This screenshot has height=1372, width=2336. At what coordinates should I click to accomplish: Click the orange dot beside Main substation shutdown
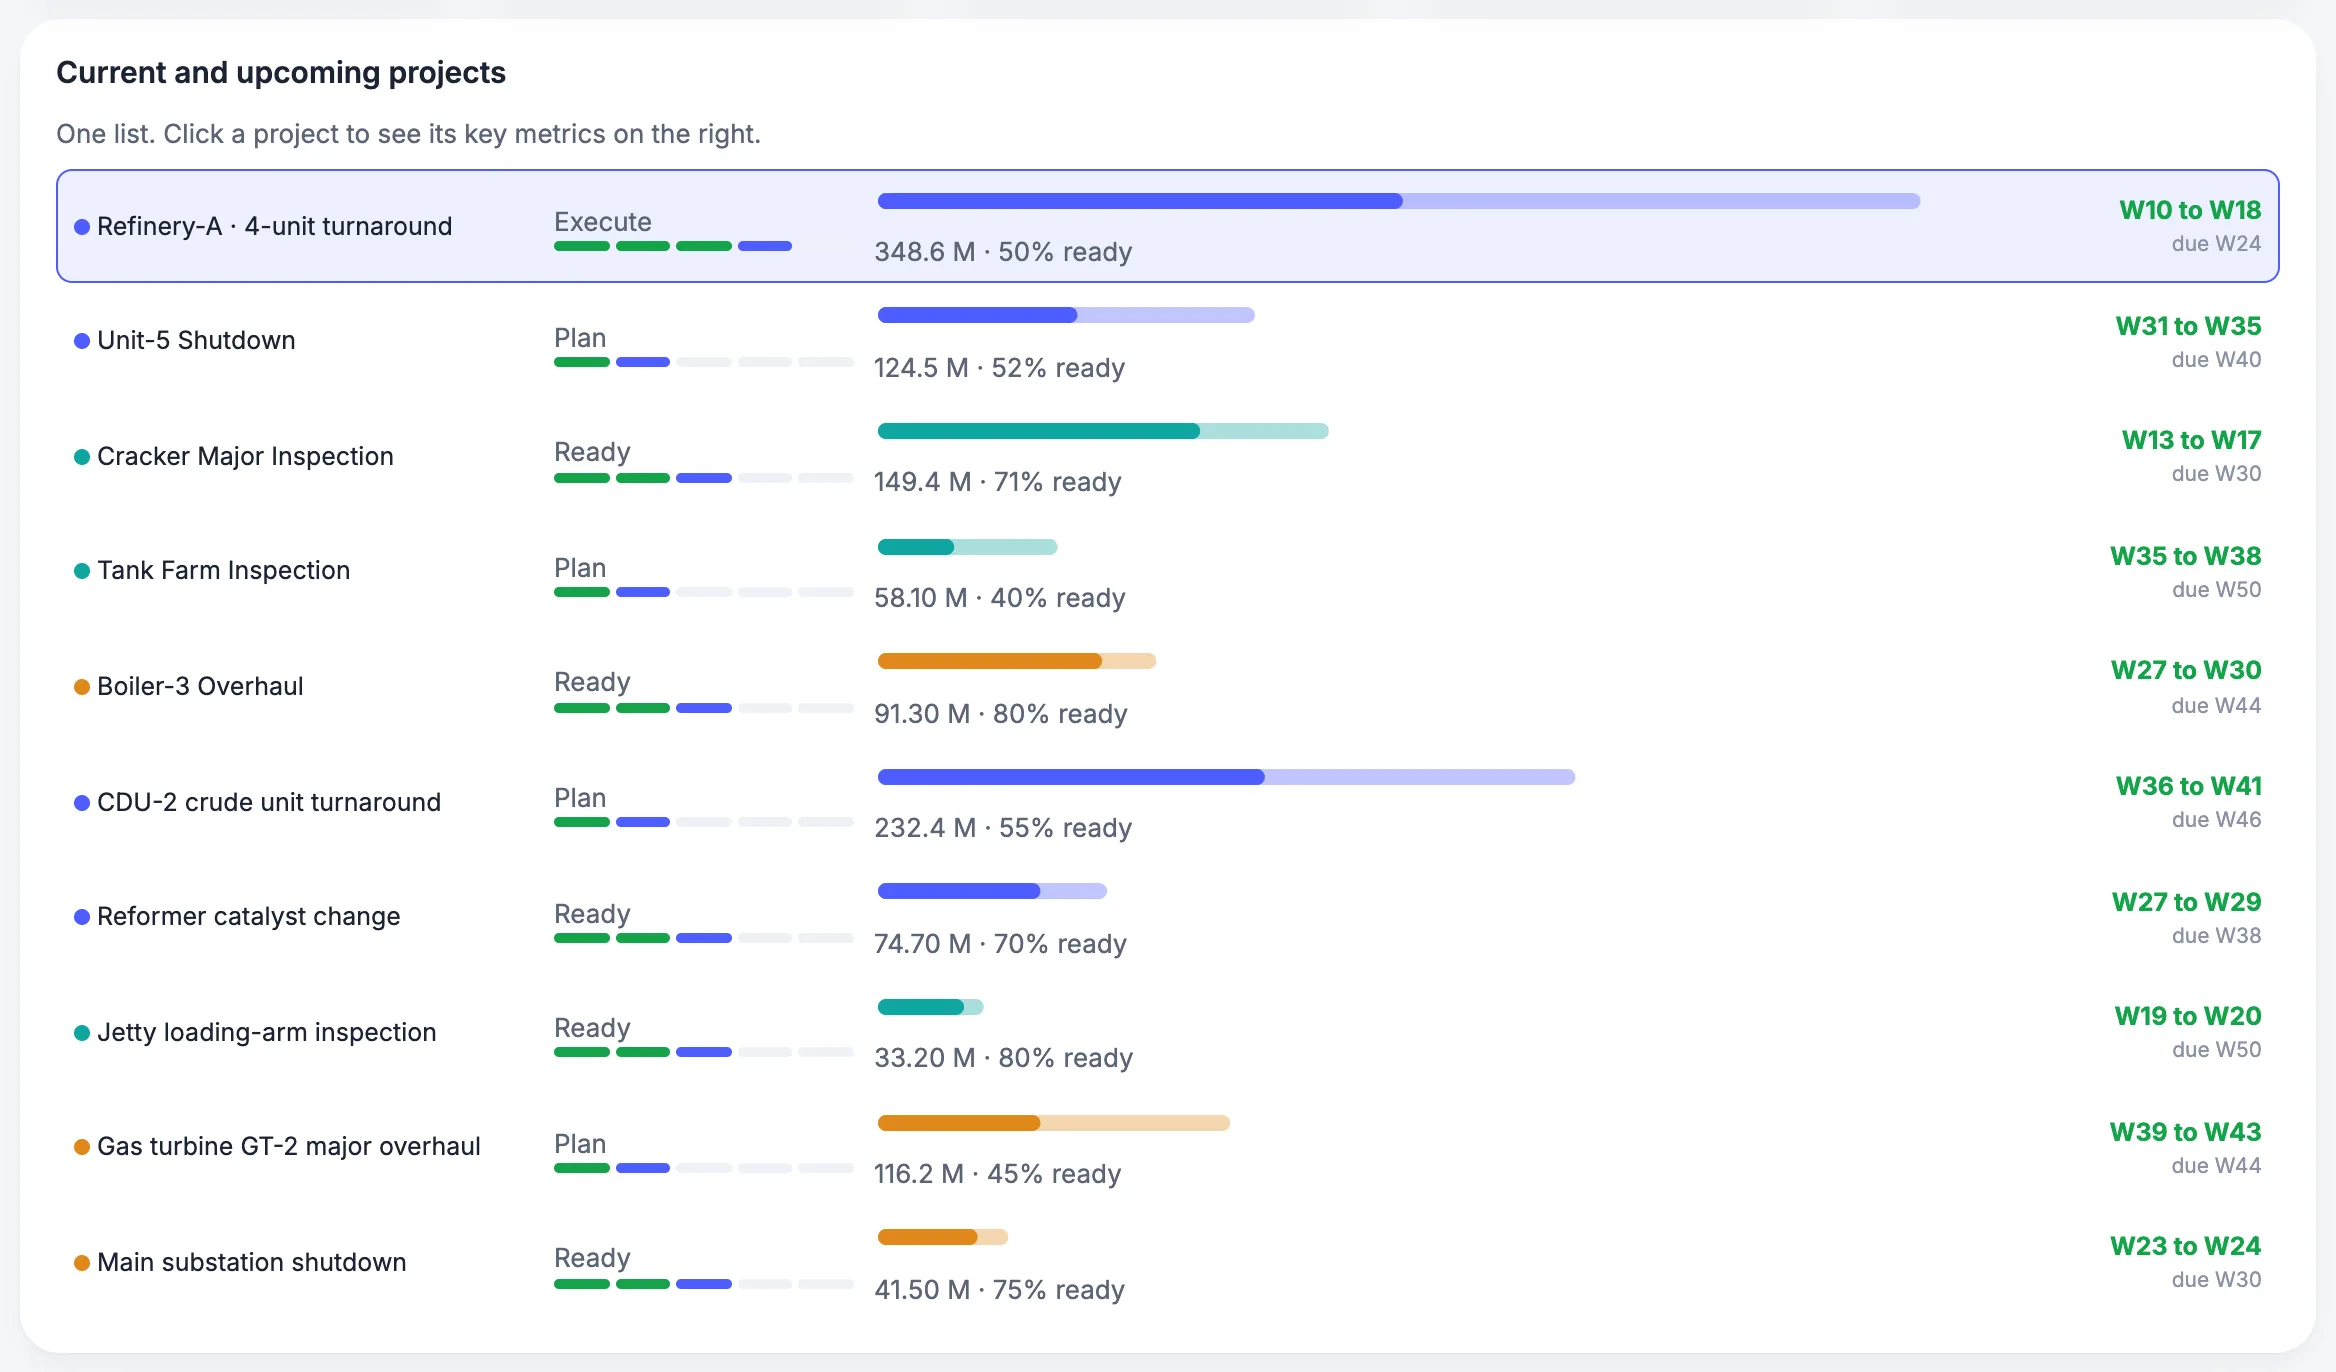coord(82,1263)
